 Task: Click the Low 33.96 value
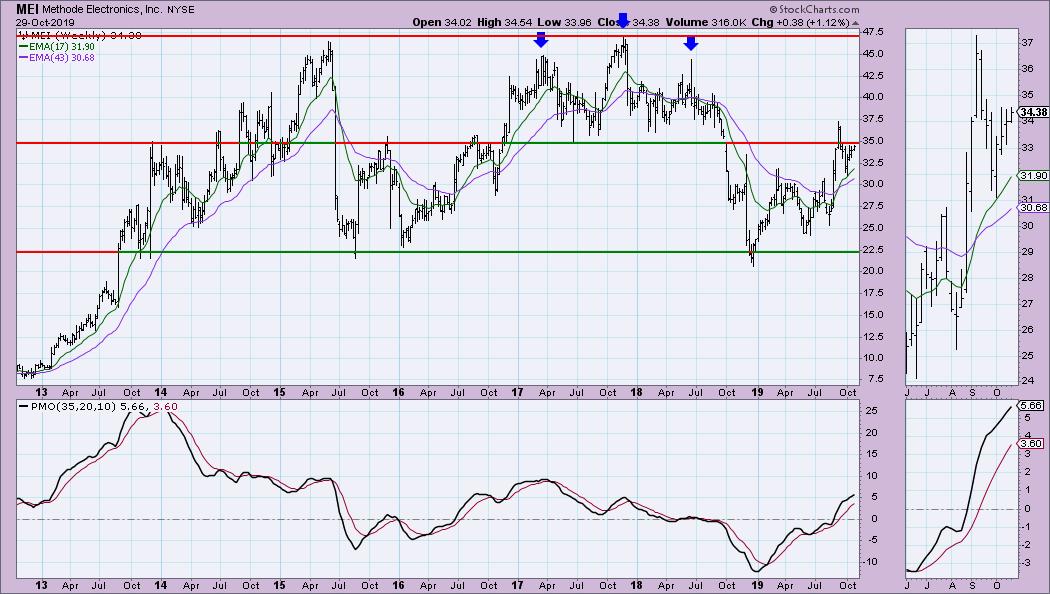(564, 22)
